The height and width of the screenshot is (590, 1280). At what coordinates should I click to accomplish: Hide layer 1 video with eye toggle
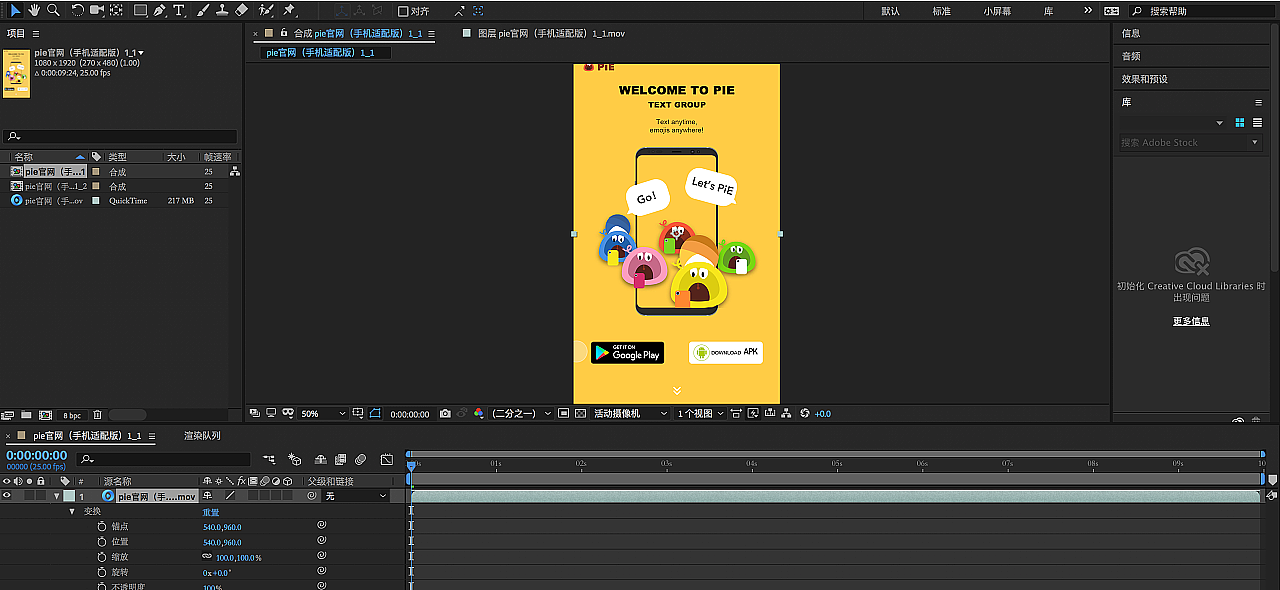(x=7, y=495)
